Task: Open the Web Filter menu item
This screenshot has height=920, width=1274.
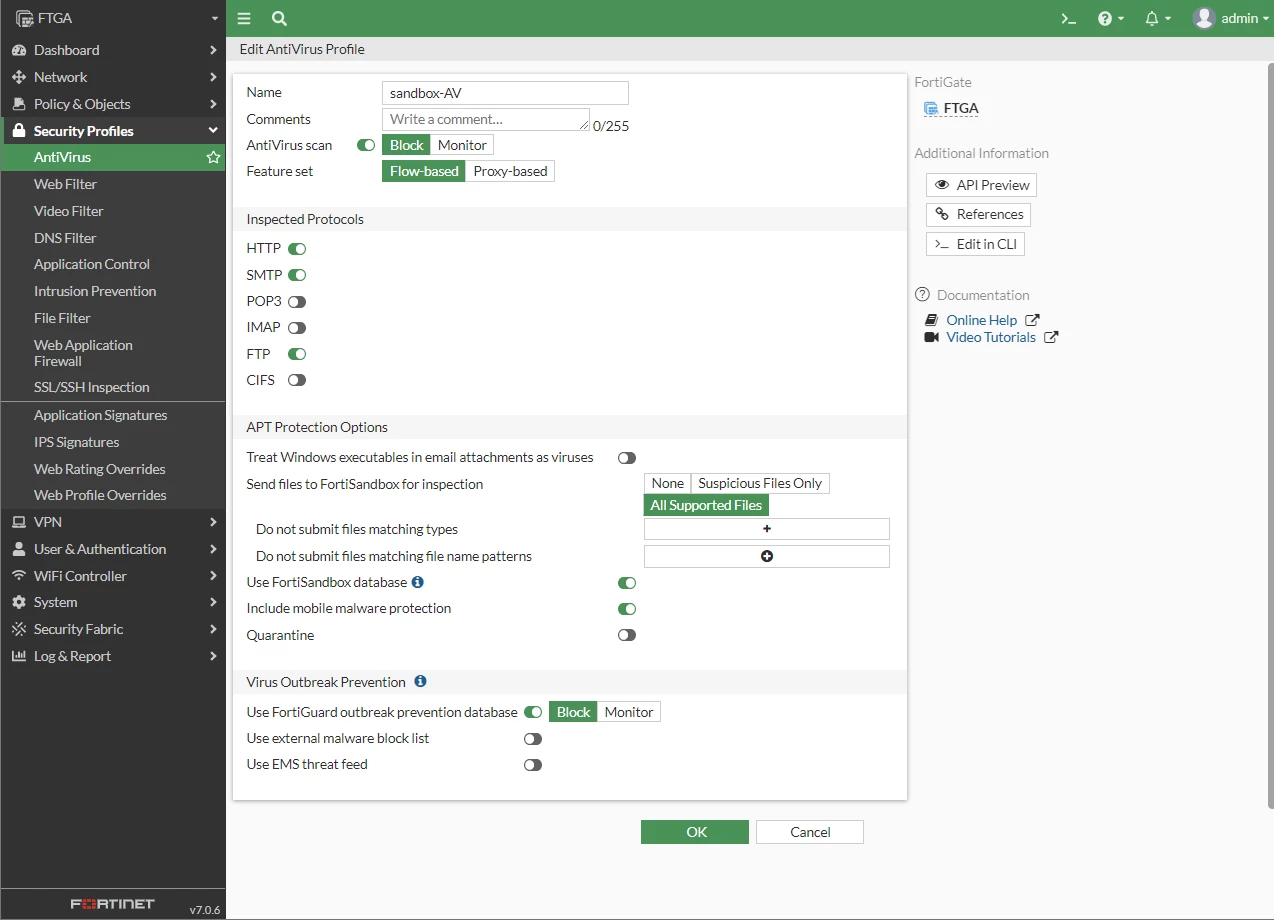Action: tap(113, 184)
